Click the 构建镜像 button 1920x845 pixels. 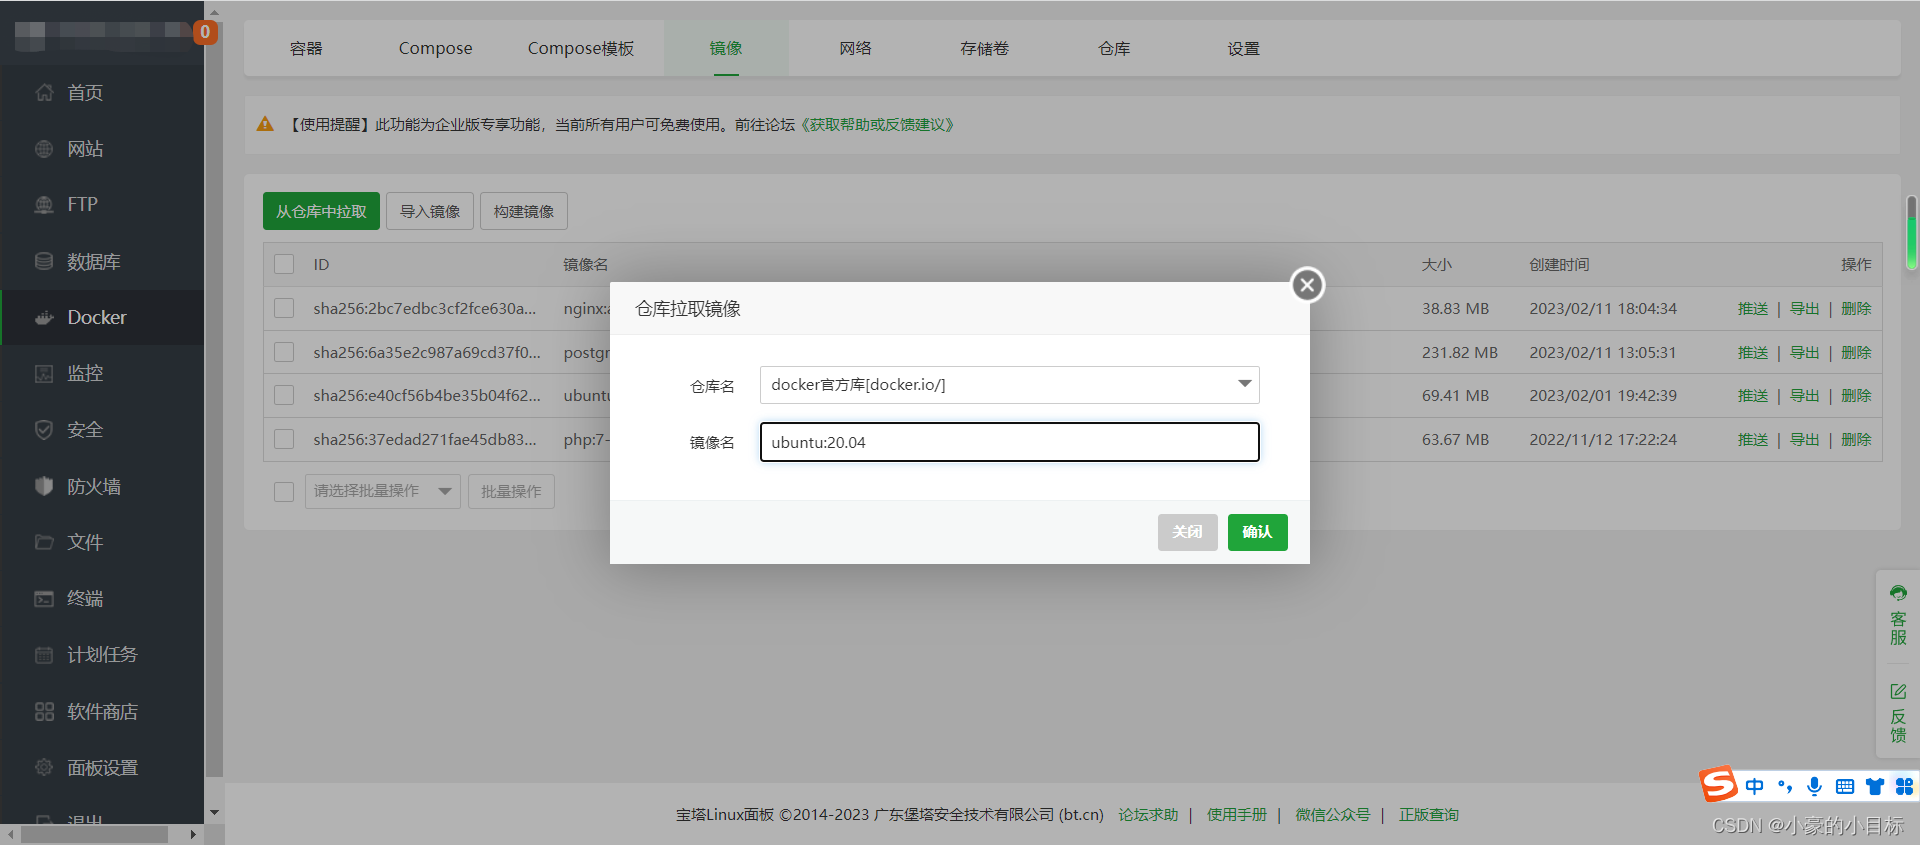point(524,211)
